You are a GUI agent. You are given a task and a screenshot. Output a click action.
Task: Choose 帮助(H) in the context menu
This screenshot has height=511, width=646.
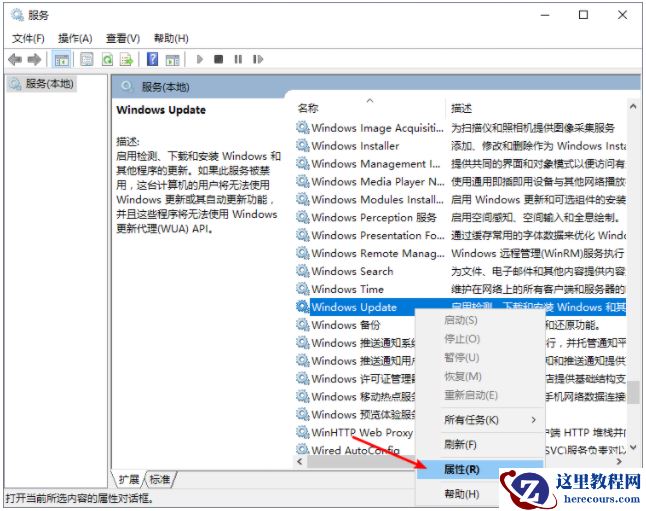click(461, 494)
